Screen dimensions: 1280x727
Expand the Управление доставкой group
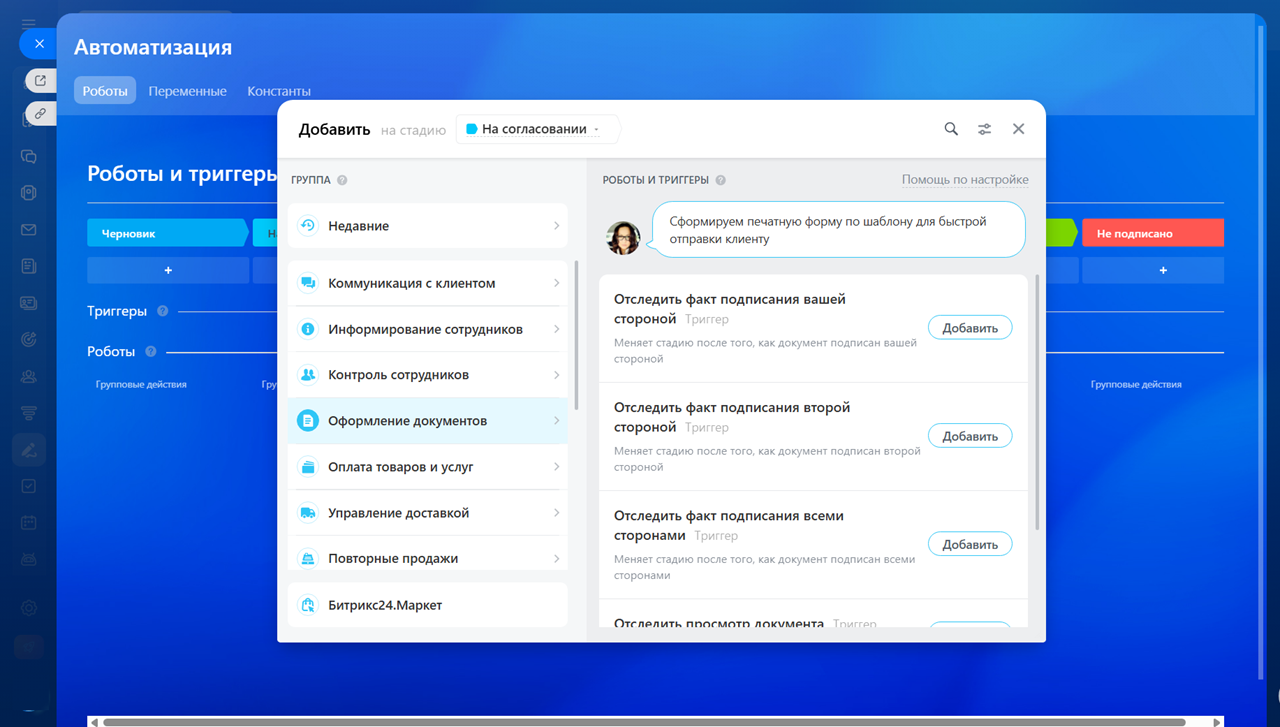click(428, 513)
